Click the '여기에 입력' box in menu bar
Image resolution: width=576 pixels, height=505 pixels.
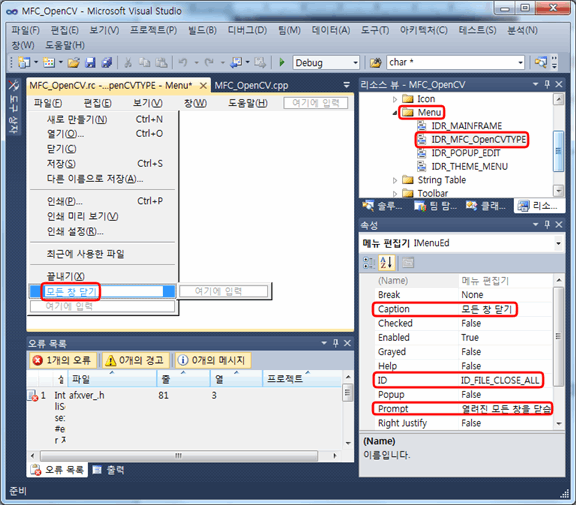316,103
